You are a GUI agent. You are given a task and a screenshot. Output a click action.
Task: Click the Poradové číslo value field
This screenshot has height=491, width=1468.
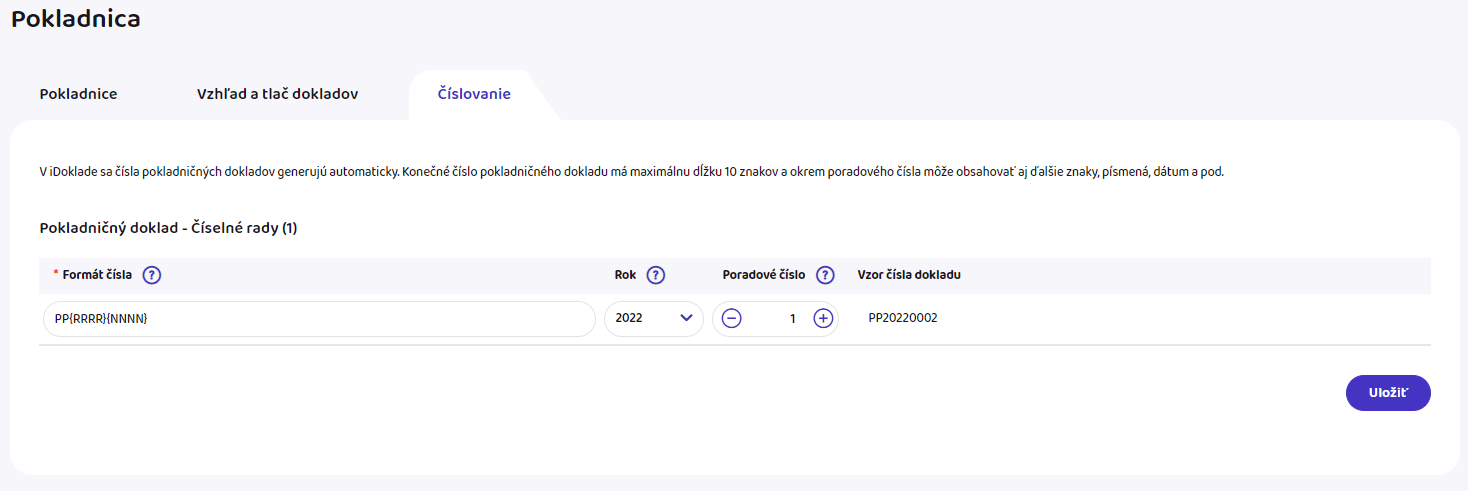[778, 319]
